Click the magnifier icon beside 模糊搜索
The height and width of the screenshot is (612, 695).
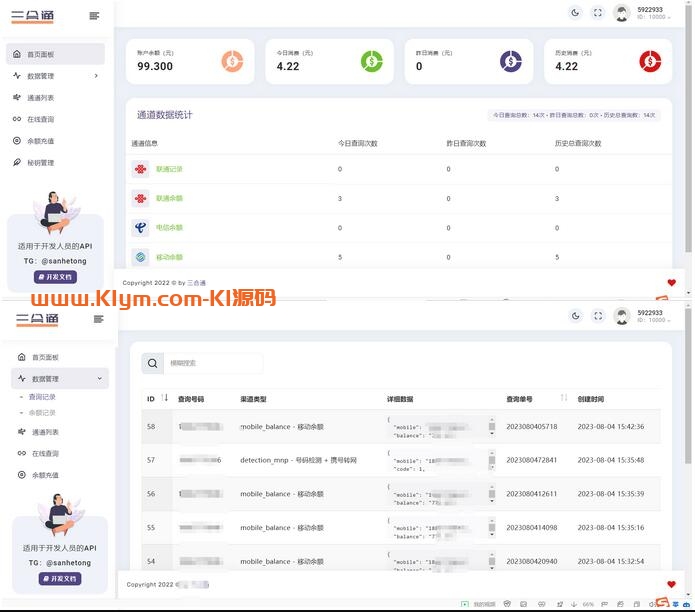point(153,364)
